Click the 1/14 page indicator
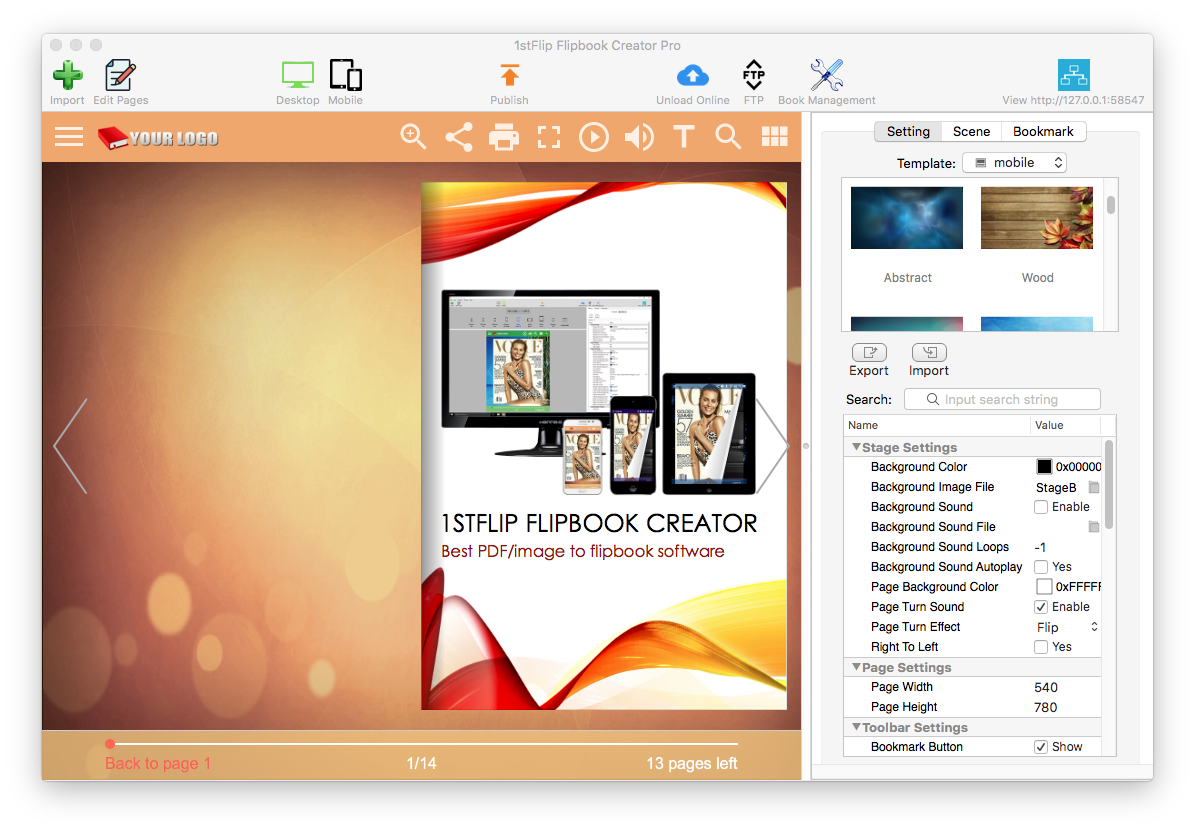The image size is (1195, 831). tap(421, 763)
